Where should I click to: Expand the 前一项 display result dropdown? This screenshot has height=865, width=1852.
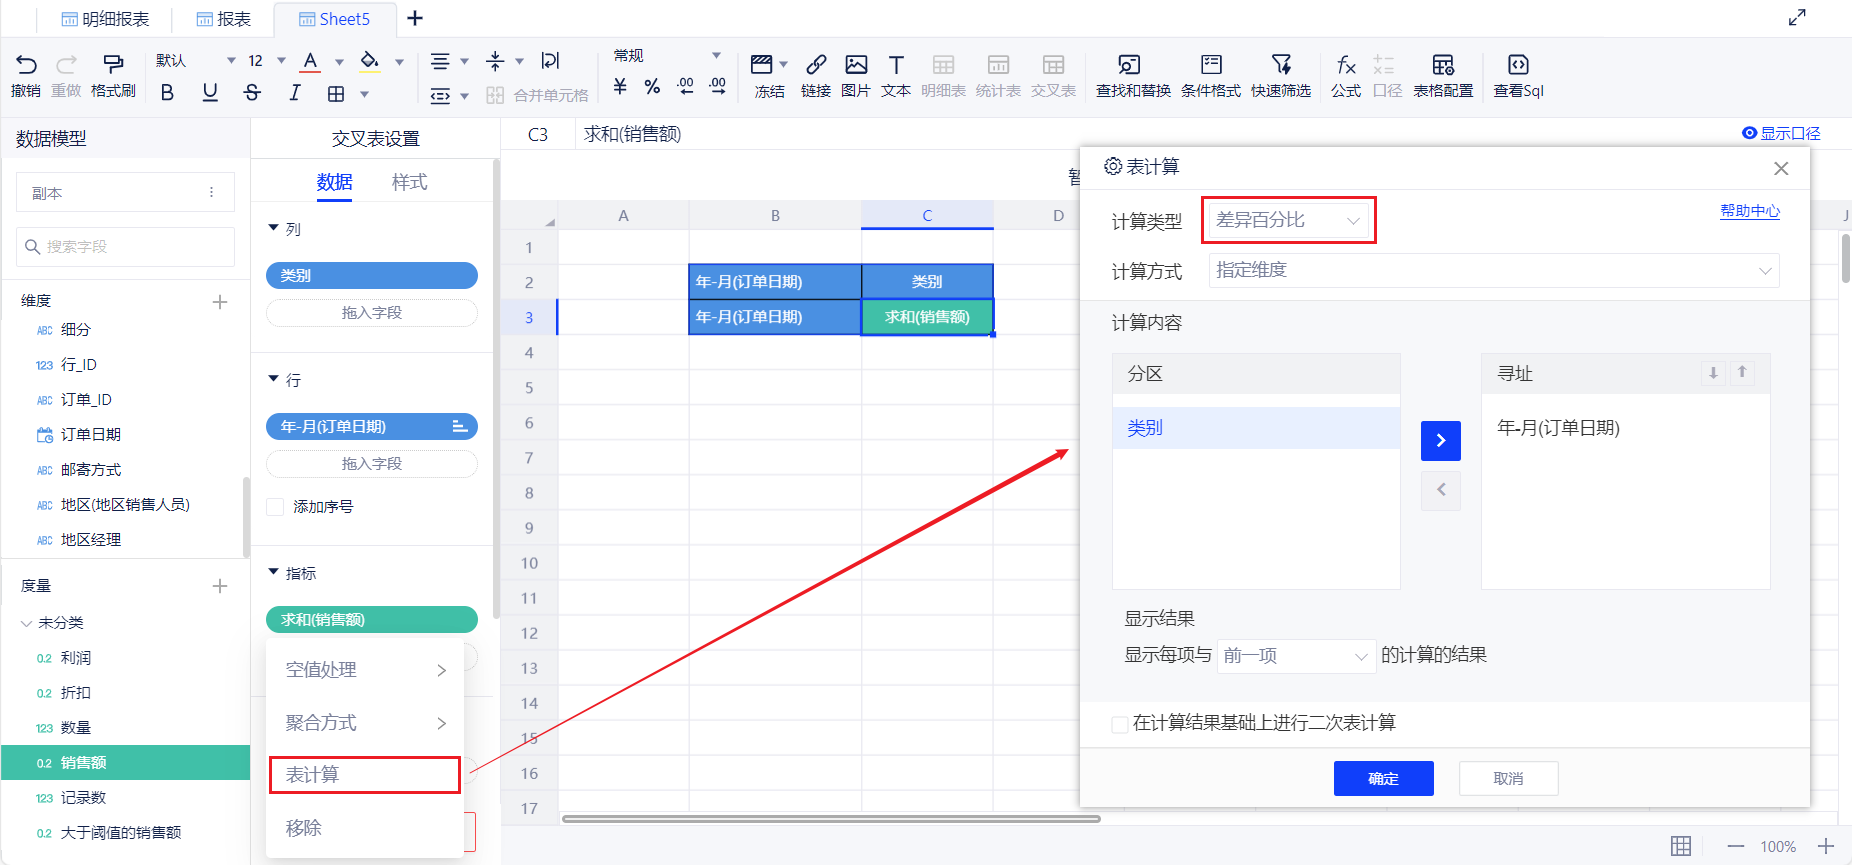tap(1295, 656)
